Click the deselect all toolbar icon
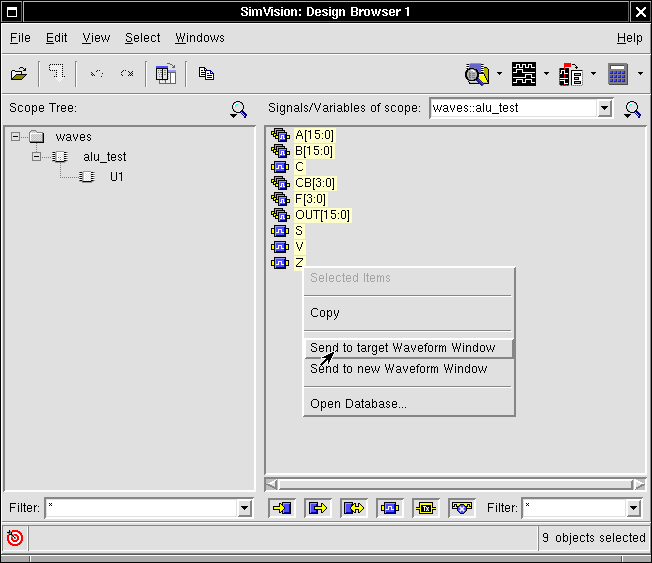This screenshot has width=652, height=563. 57,72
